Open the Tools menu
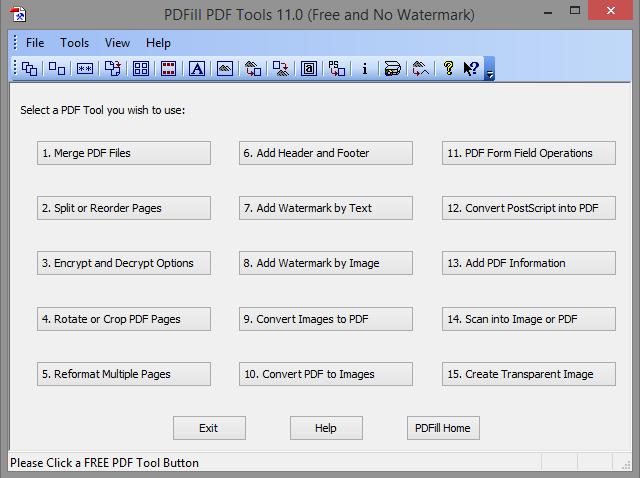Image resolution: width=640 pixels, height=478 pixels. [75, 43]
